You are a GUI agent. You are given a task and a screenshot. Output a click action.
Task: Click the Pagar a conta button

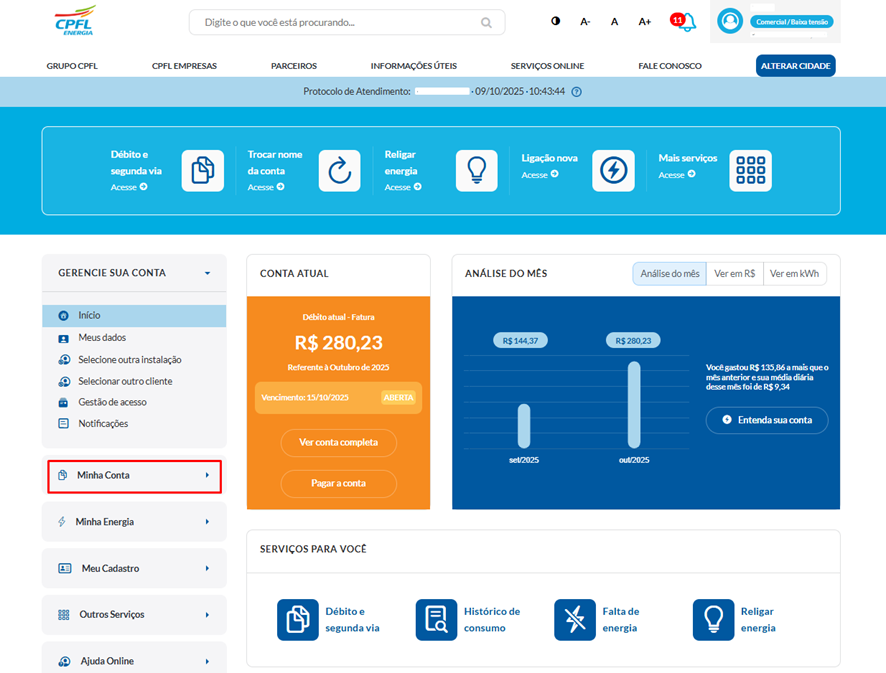click(339, 483)
